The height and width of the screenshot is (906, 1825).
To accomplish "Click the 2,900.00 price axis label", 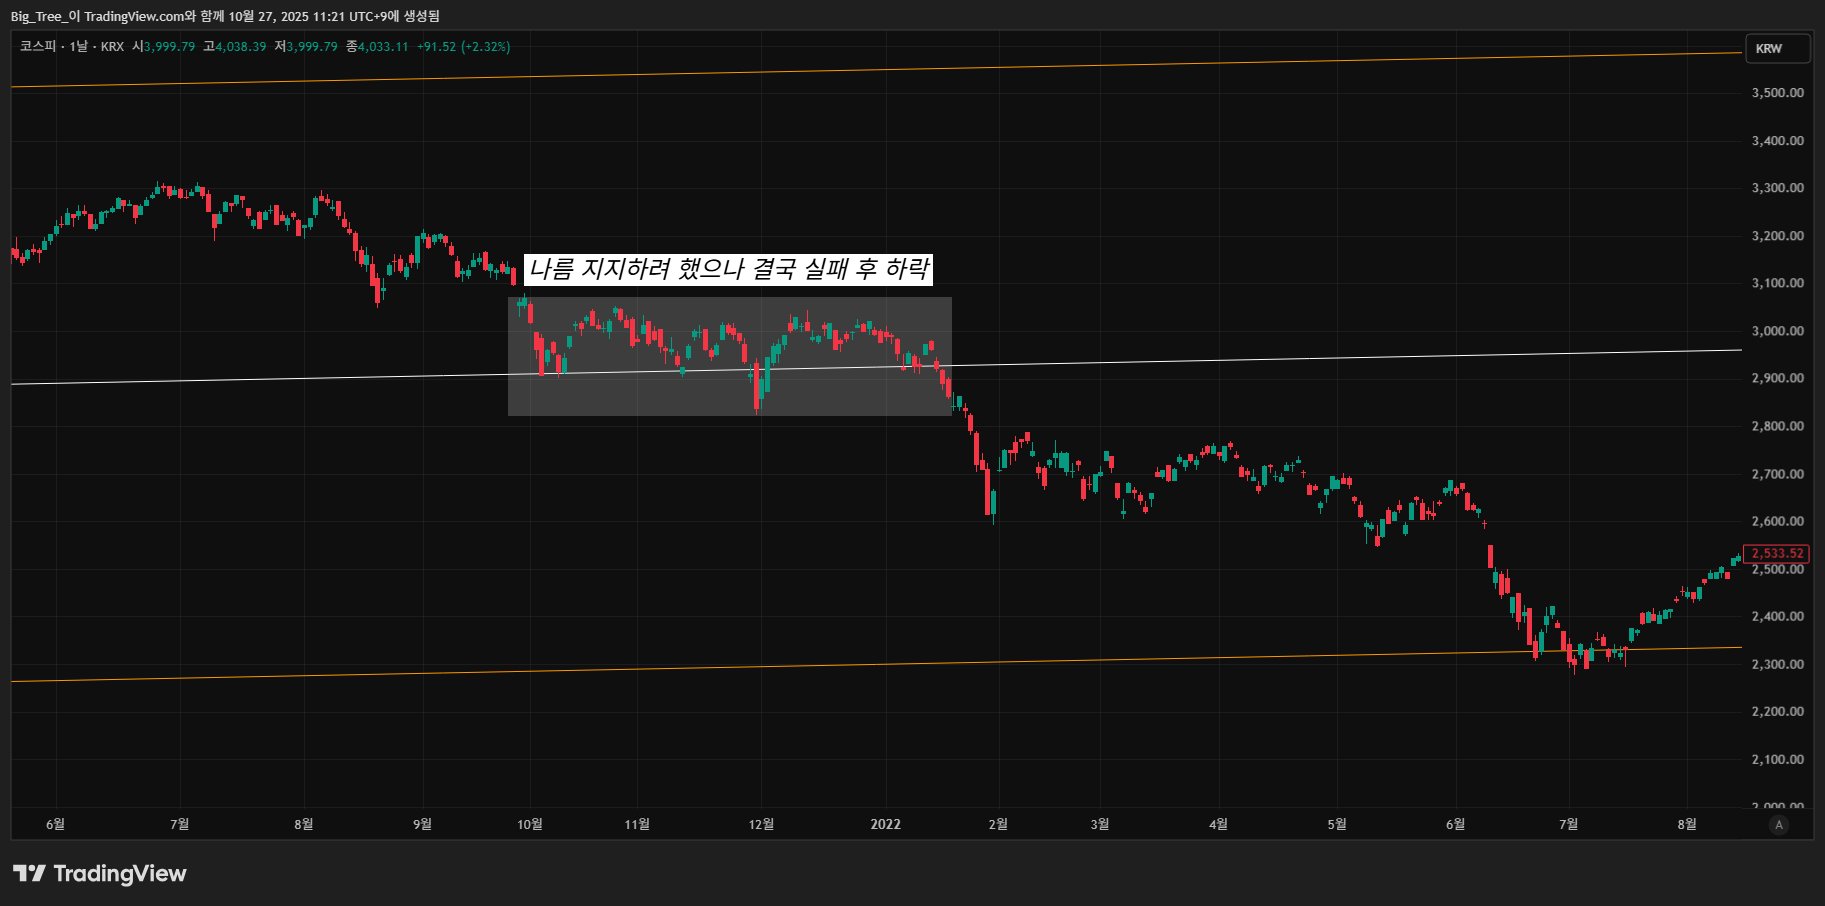I will pos(1778,378).
